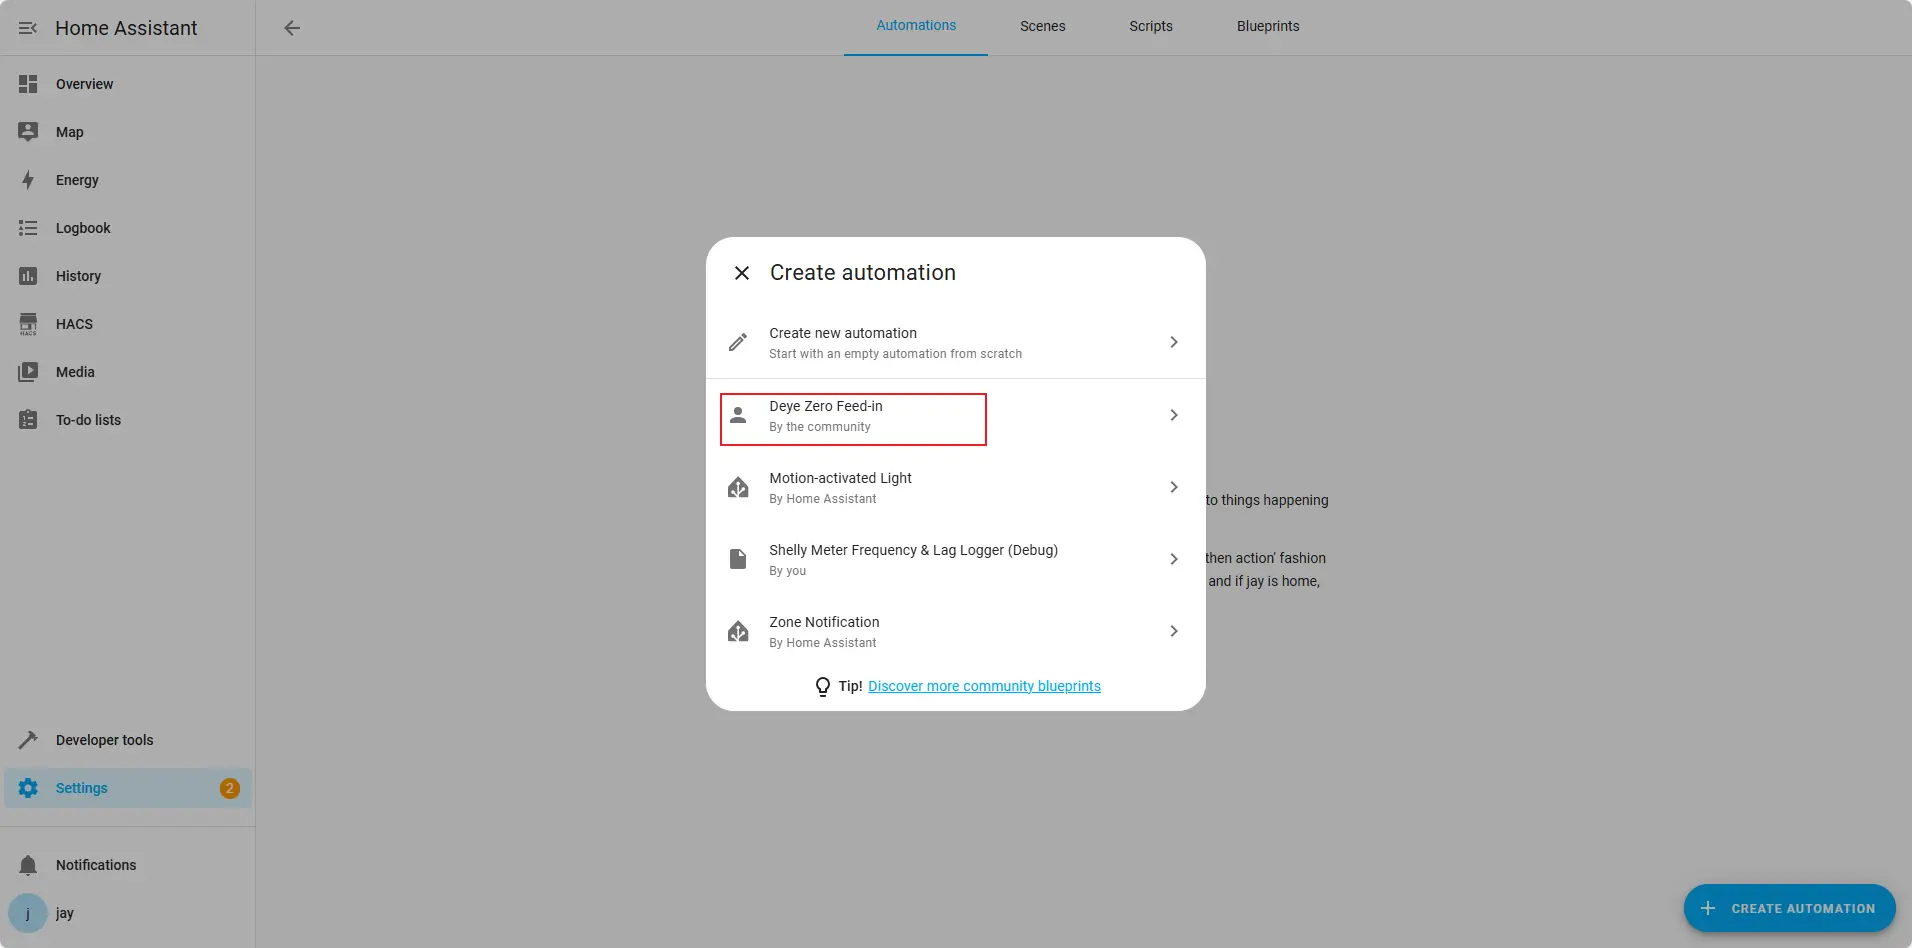
Task: Expand Zone Notification chevron
Action: point(1174,631)
